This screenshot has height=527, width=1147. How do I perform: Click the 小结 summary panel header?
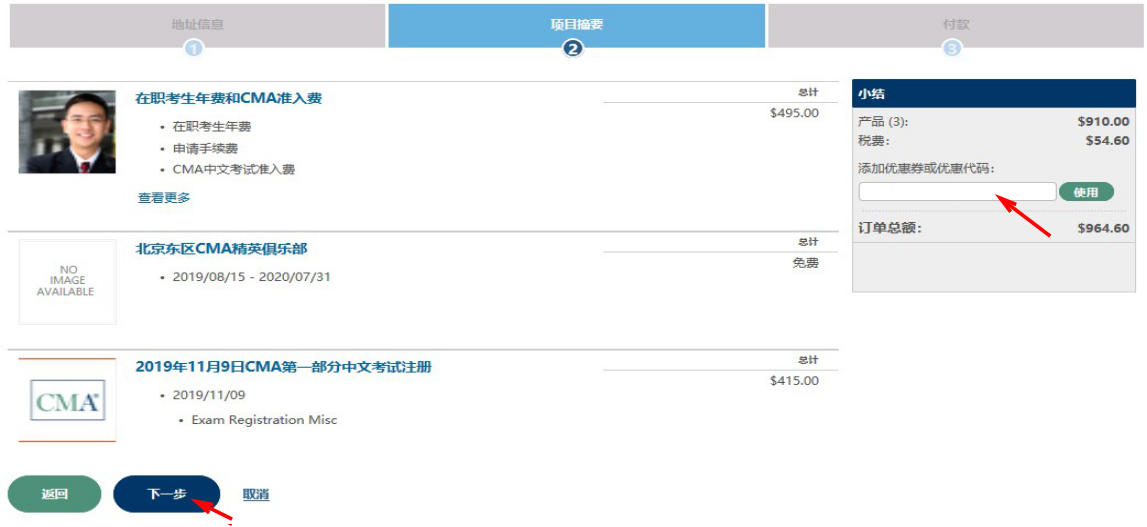point(994,94)
